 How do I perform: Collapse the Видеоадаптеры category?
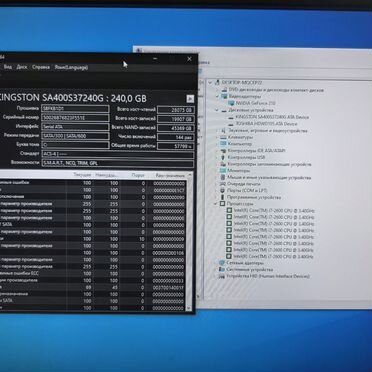pos(217,96)
